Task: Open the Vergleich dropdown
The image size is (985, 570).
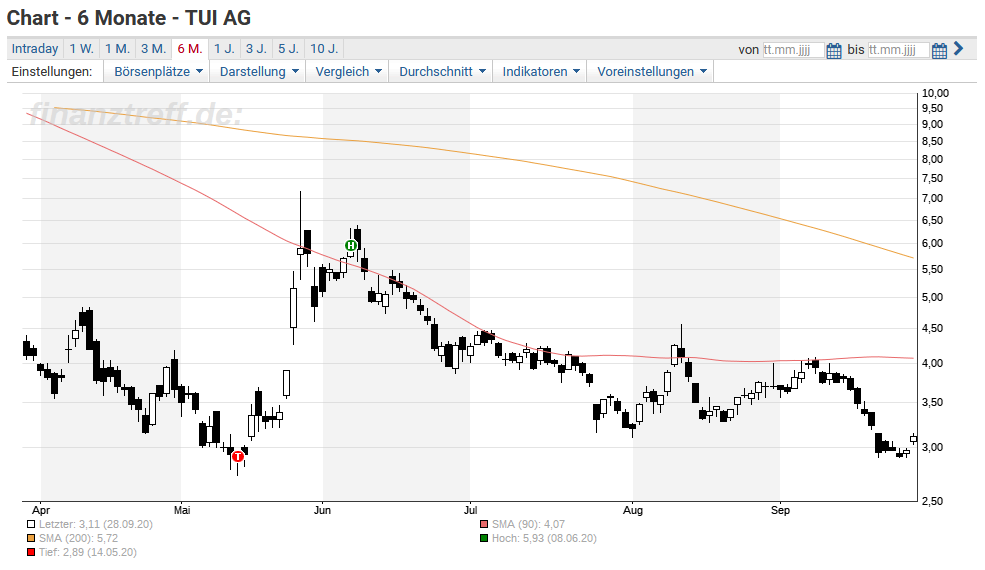Action: (x=348, y=72)
